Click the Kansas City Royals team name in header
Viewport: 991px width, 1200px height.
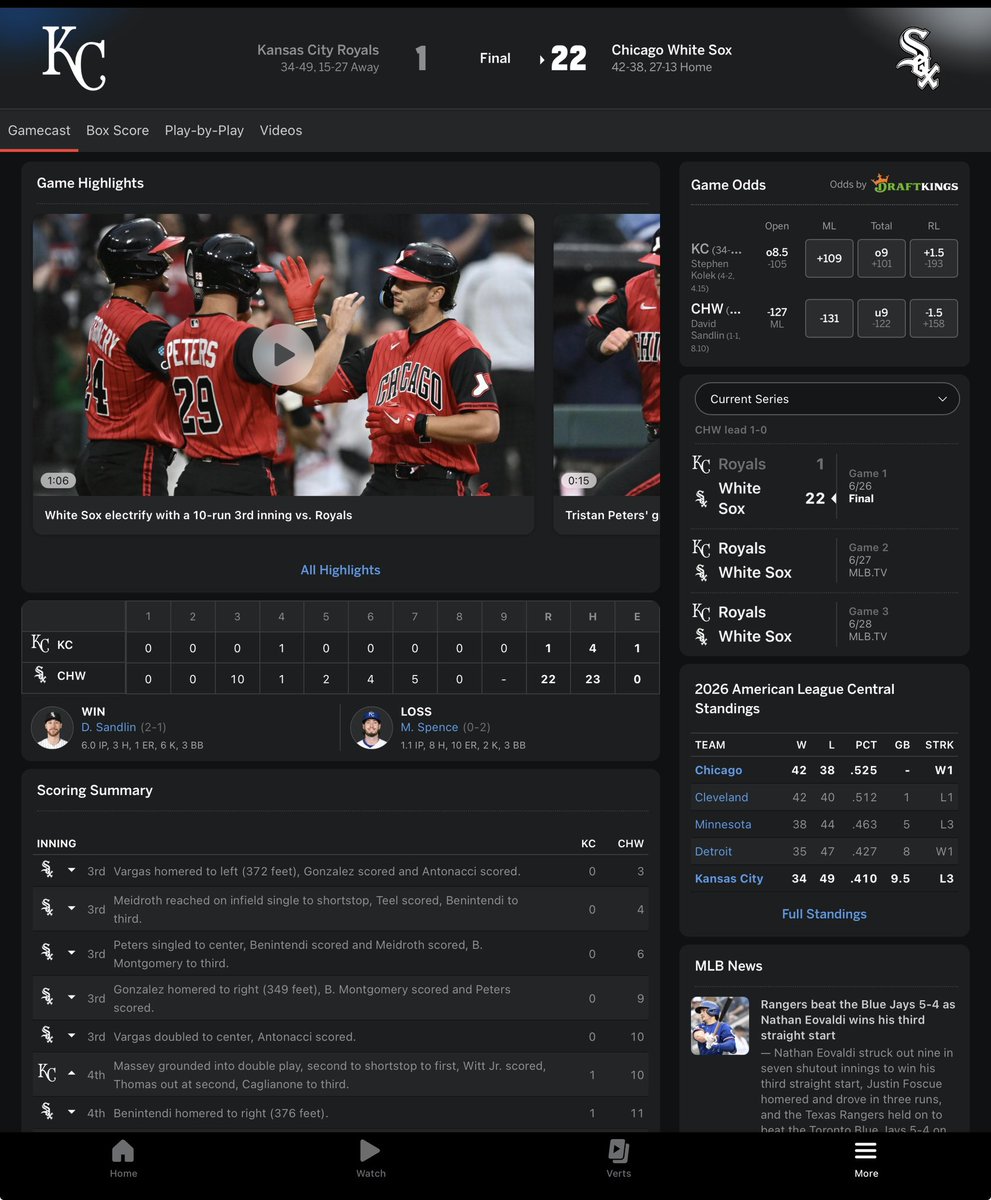[x=318, y=50]
